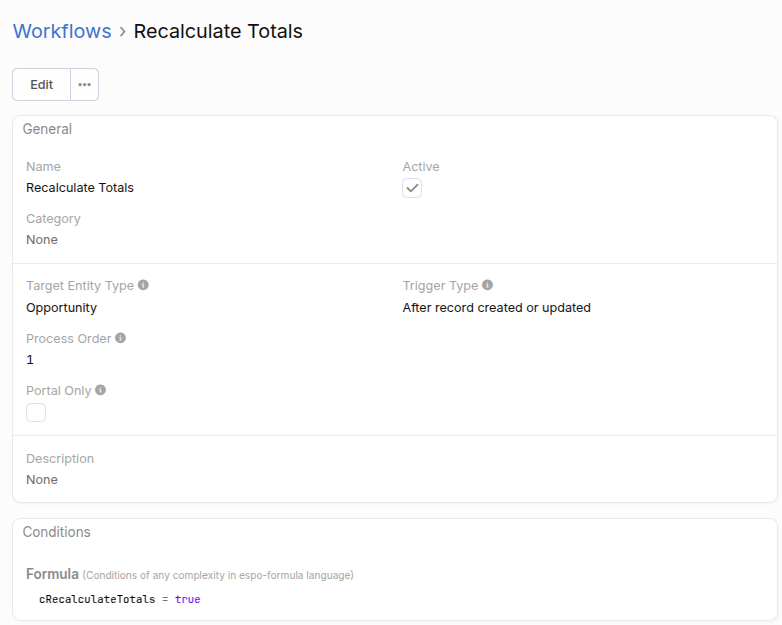Click the After record created or updated value

496,307
